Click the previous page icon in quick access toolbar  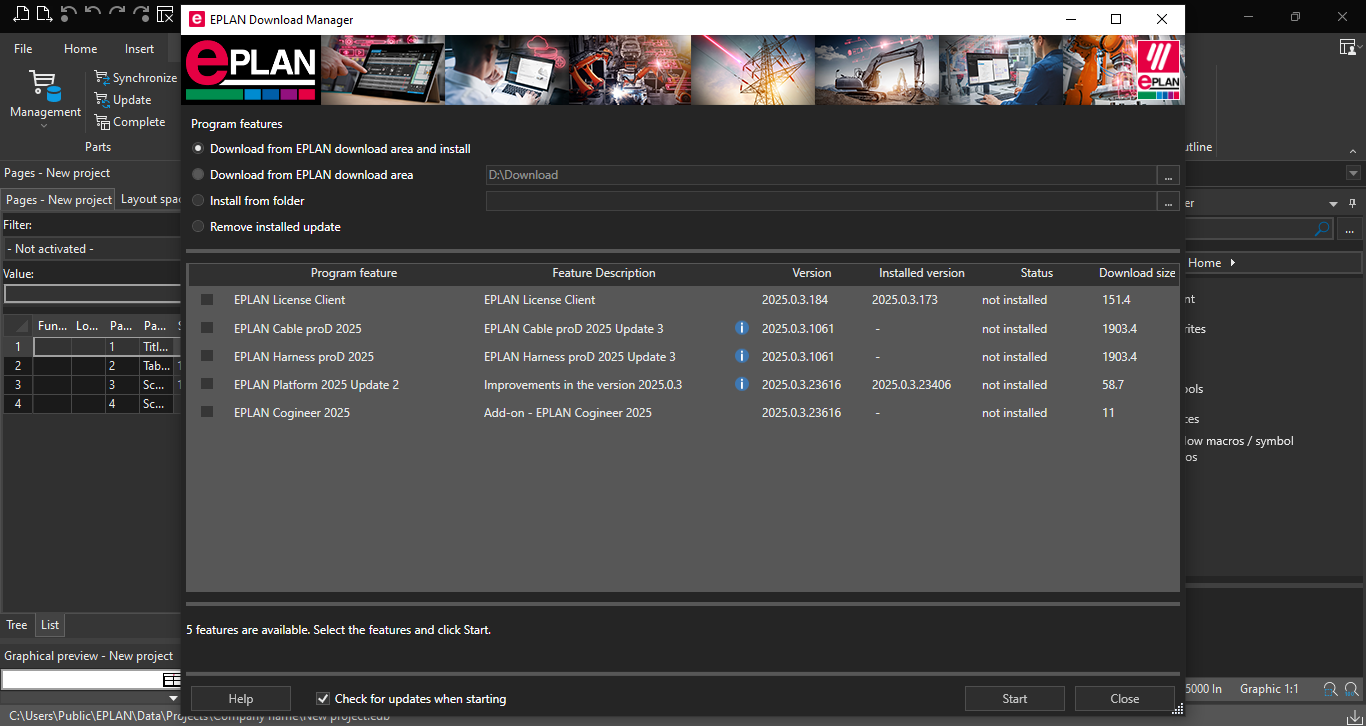(x=21, y=14)
